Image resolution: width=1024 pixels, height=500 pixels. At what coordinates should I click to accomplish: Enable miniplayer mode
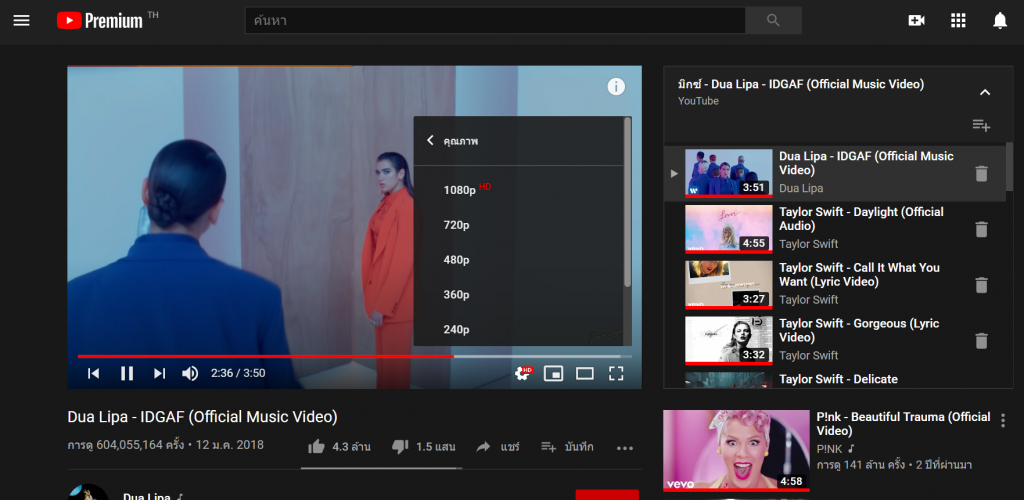(553, 373)
